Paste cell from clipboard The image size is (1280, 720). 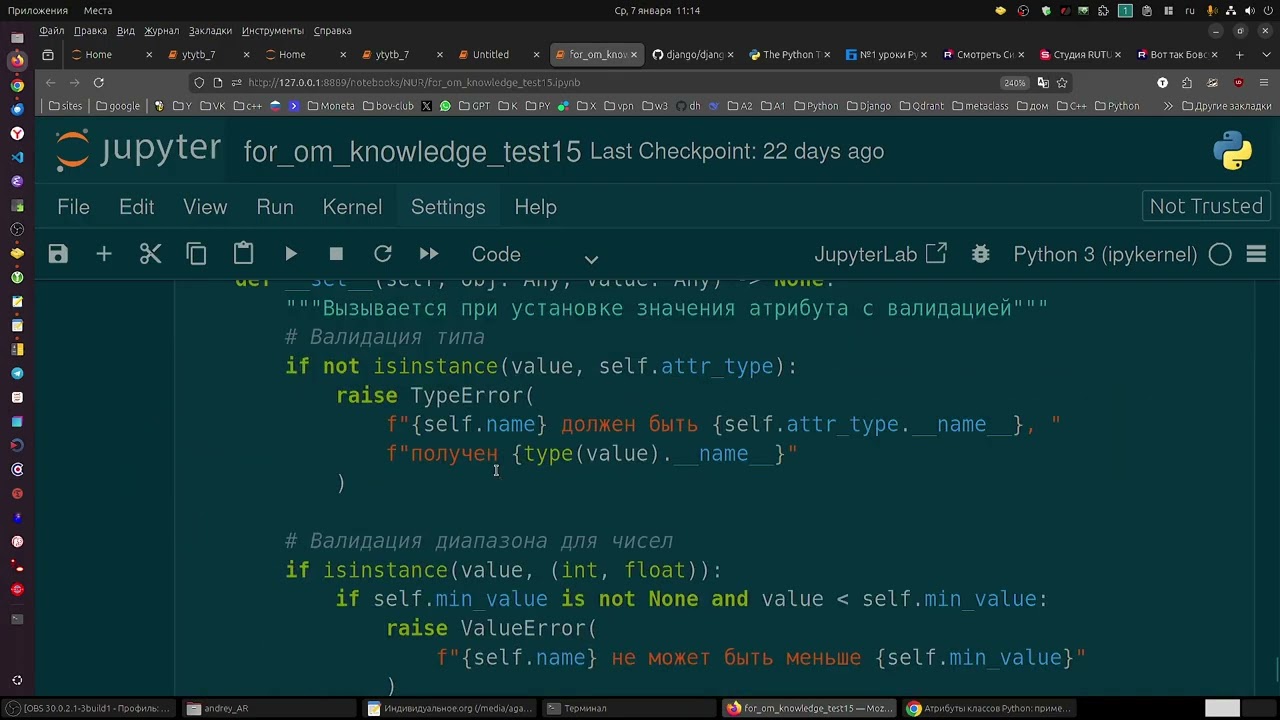point(243,254)
